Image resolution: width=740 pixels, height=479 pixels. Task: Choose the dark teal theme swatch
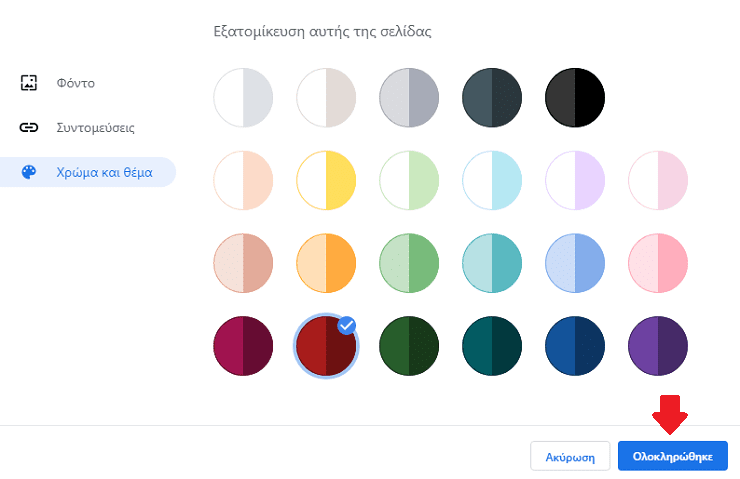pyautogui.click(x=492, y=346)
